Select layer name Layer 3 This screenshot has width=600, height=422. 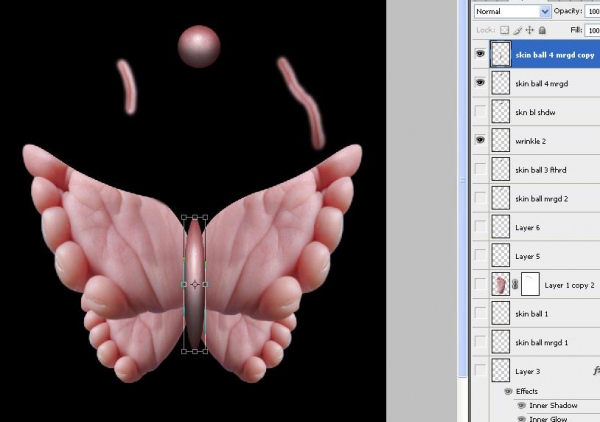527,371
